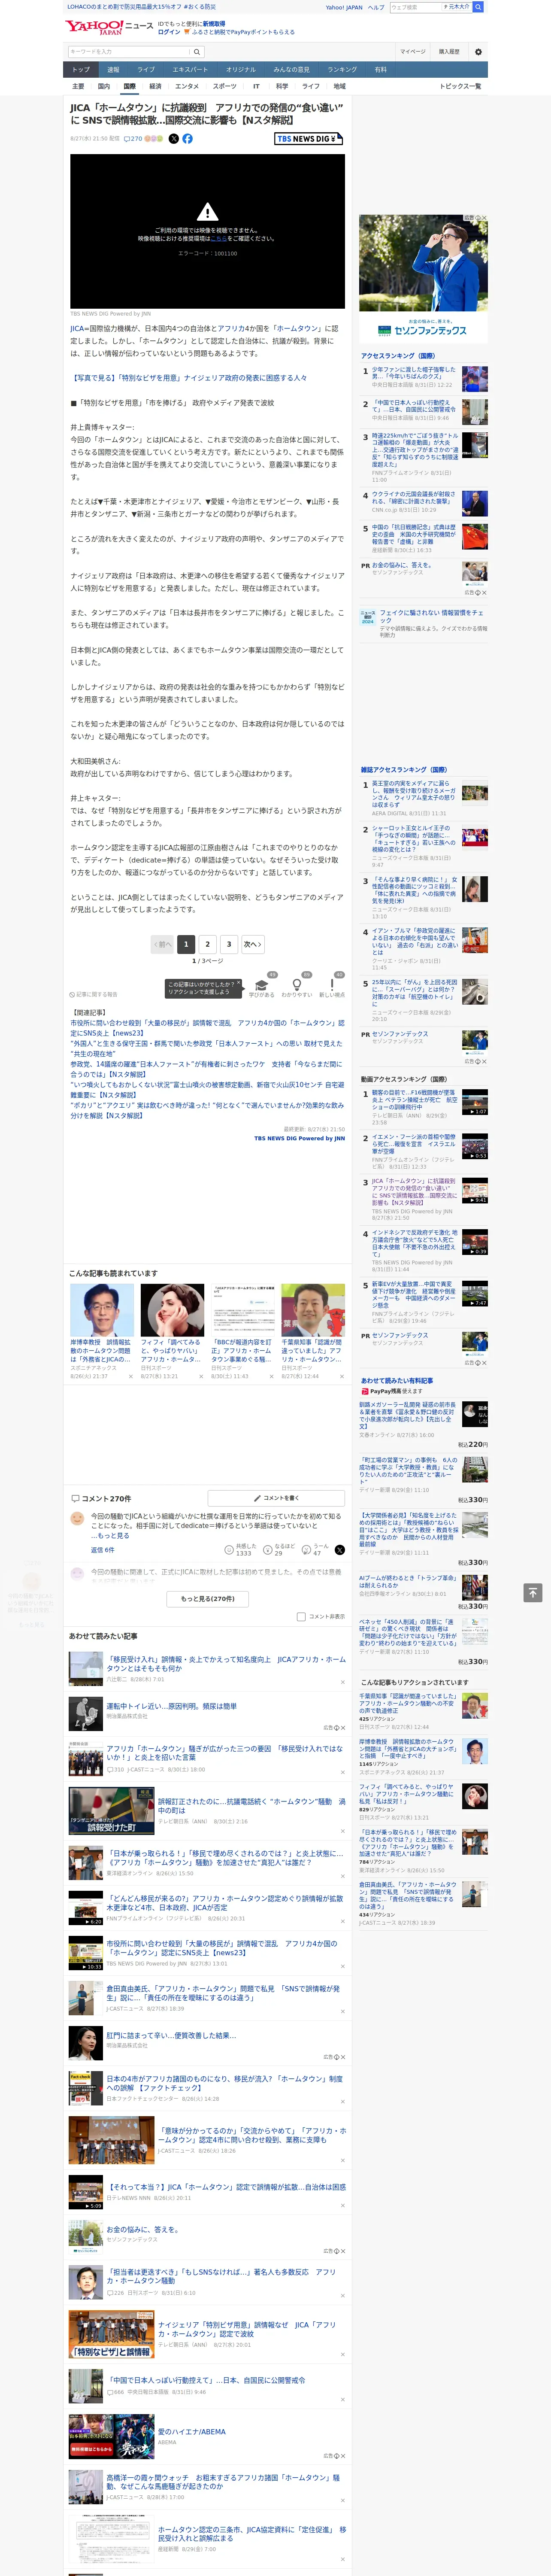The image size is (551, 2576).
Task: Click the blue web search magnifier button
Action: click(478, 7)
